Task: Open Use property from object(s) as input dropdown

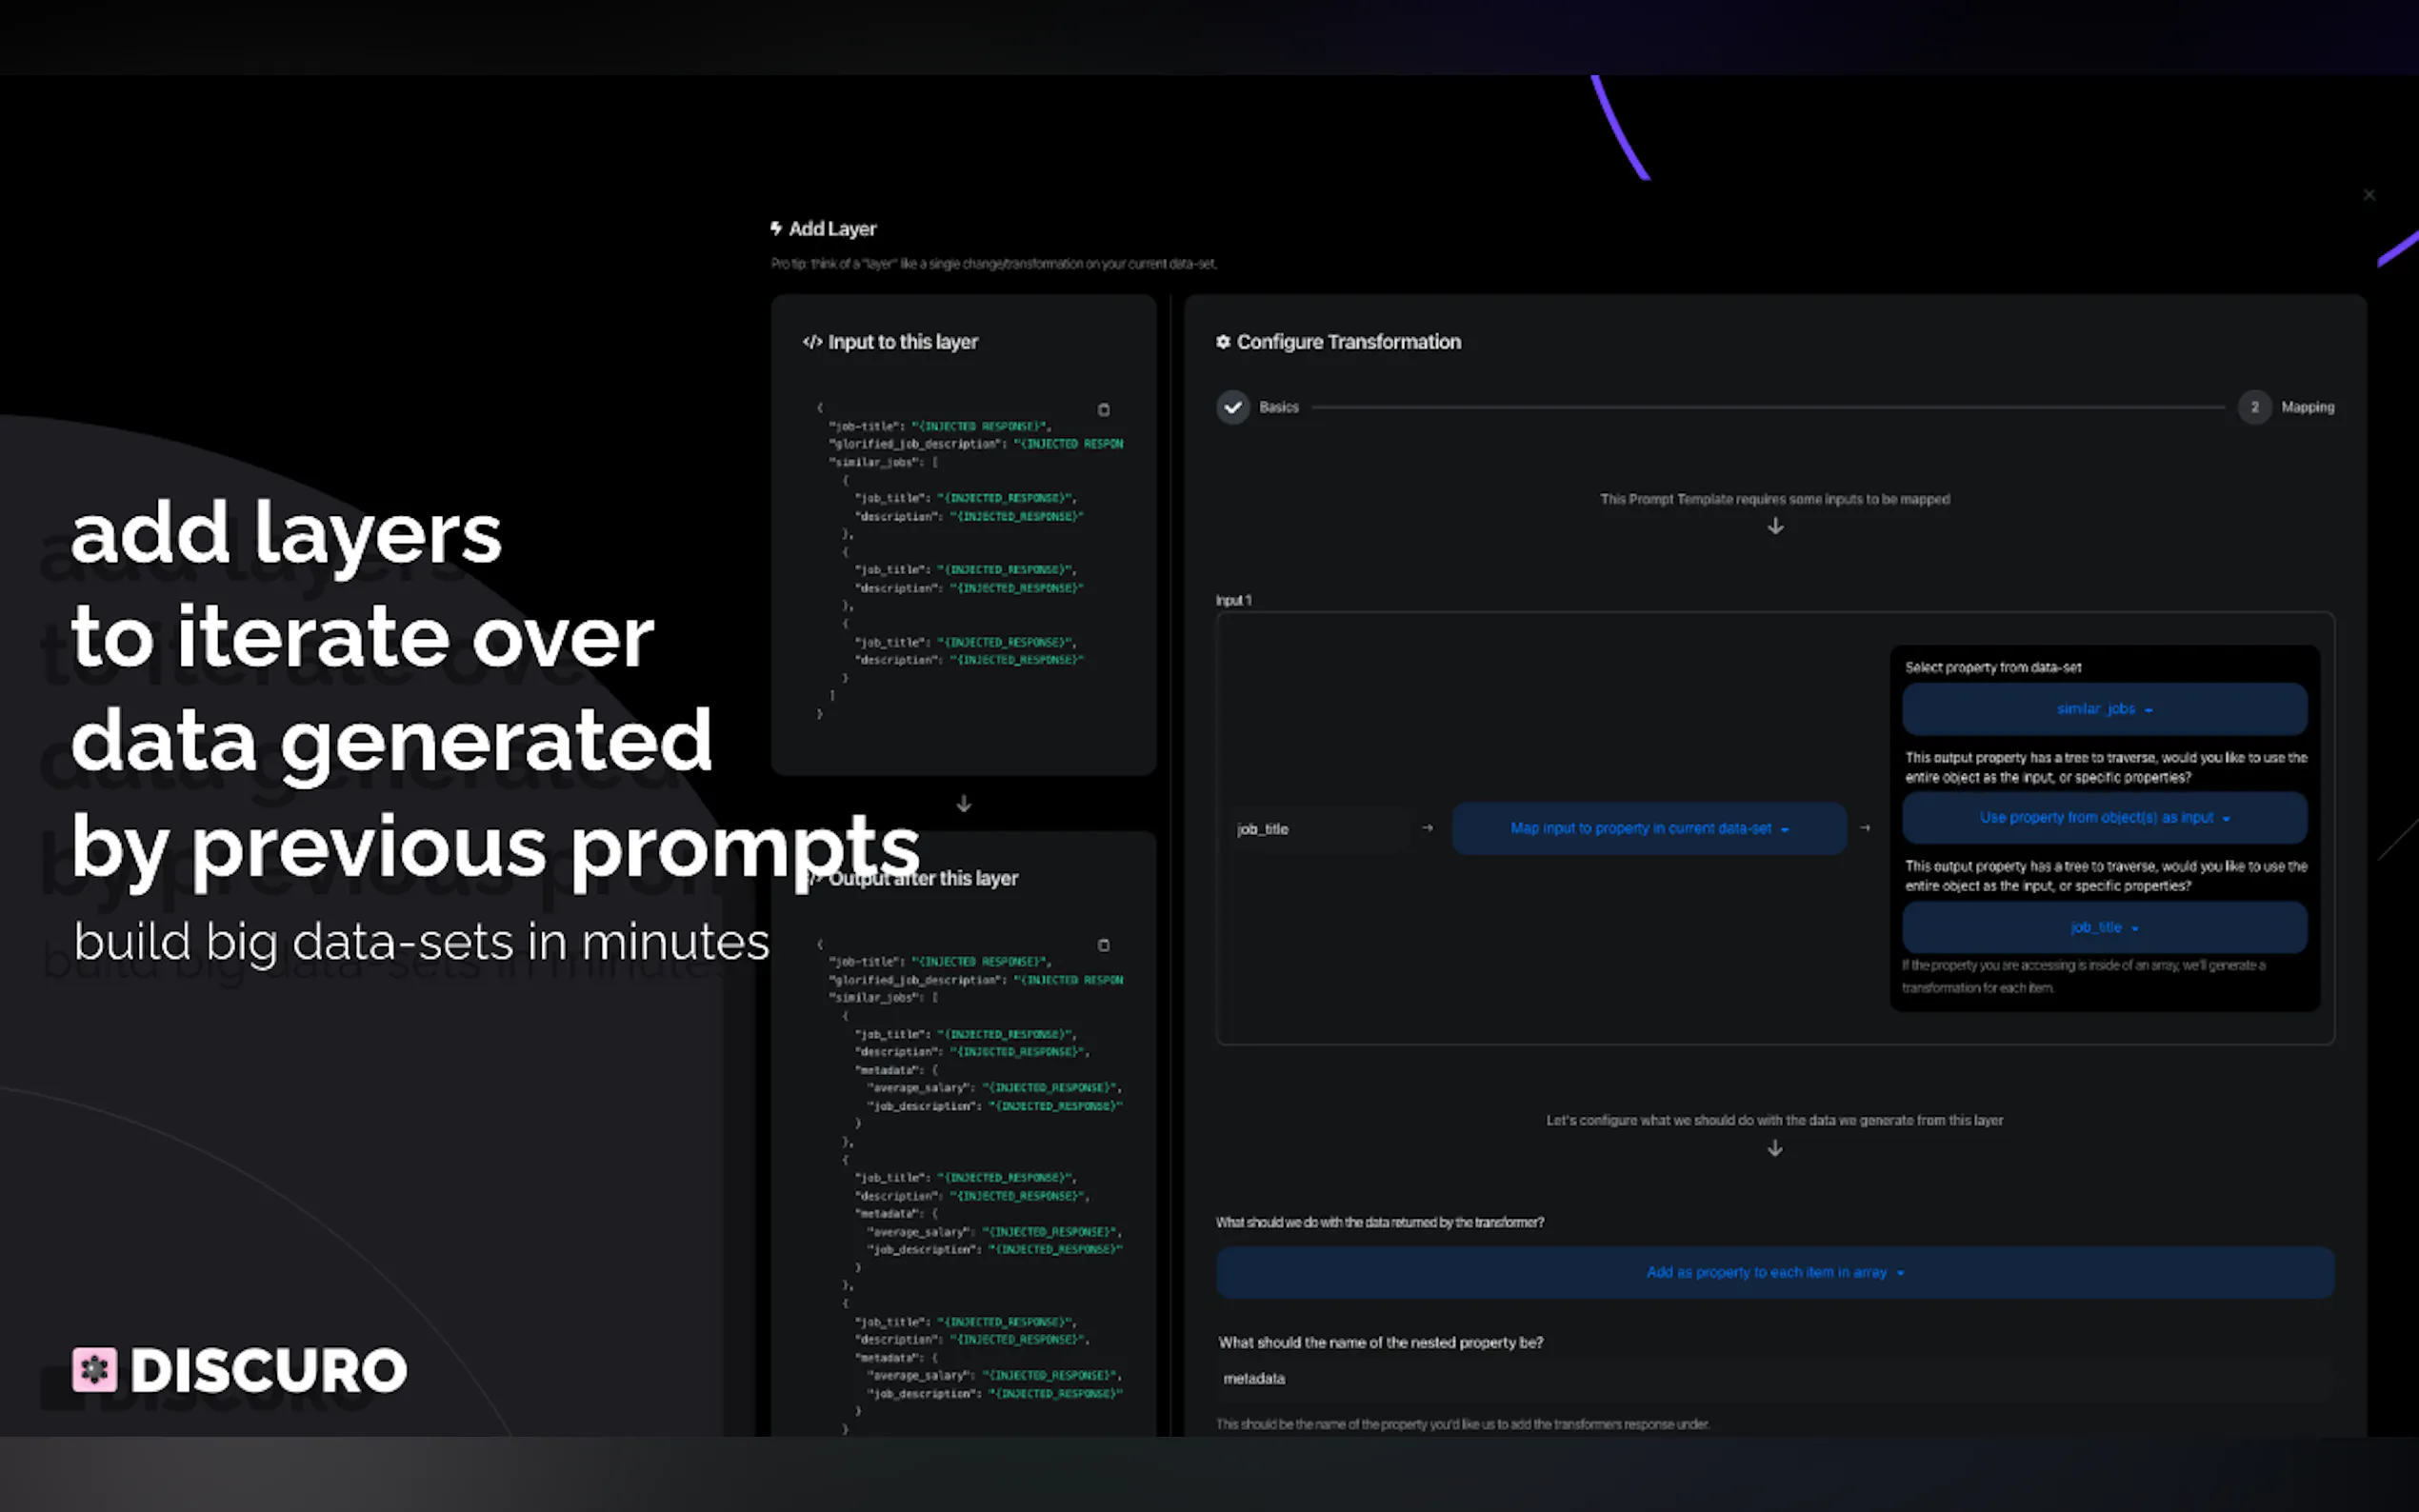Action: 2104,818
